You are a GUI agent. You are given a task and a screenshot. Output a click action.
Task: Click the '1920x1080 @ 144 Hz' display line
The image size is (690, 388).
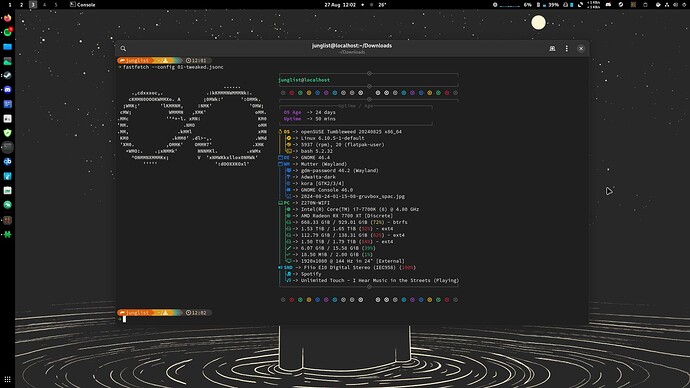click(345, 261)
